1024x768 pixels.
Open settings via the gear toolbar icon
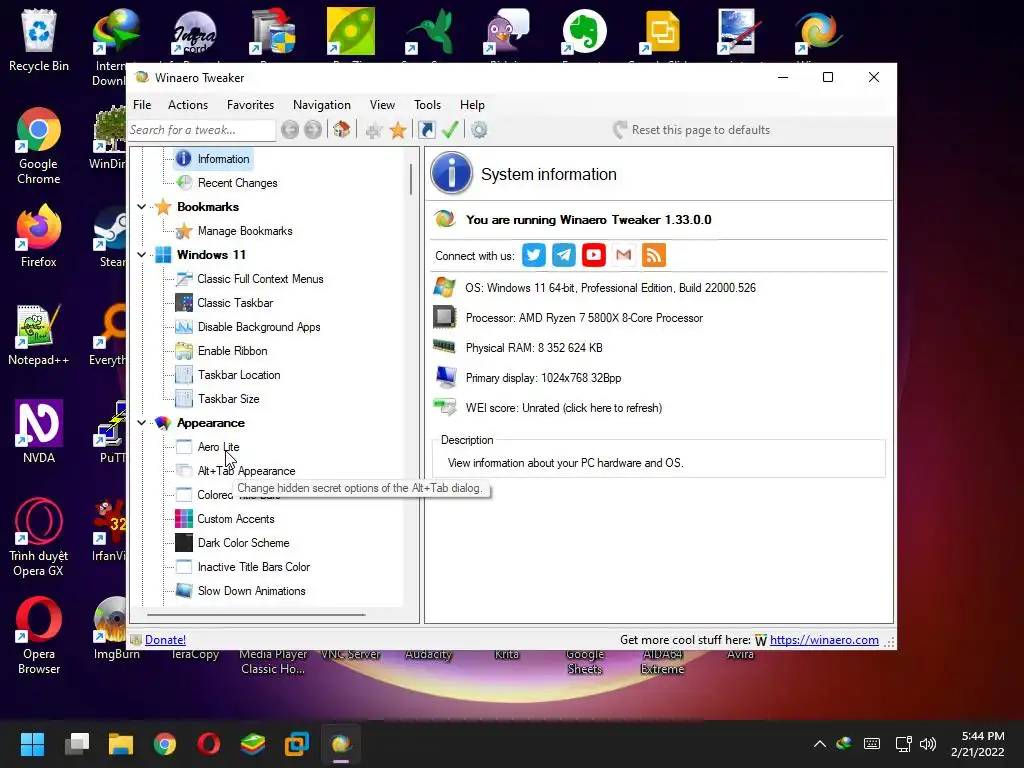click(479, 130)
